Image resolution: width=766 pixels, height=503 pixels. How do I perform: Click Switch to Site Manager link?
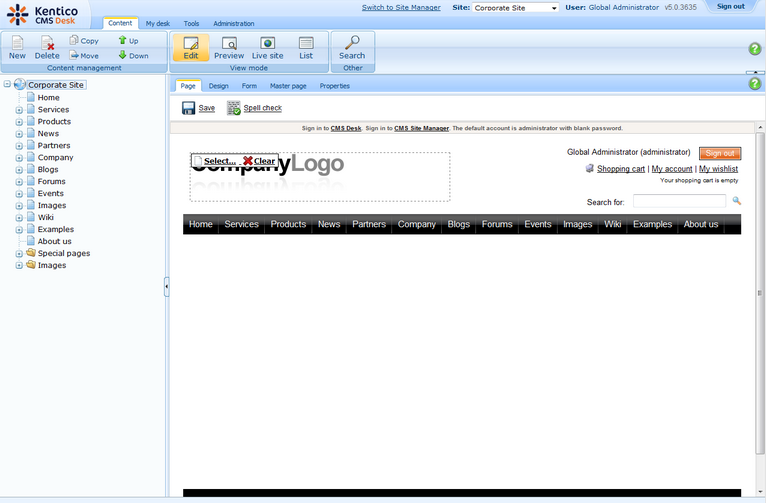(401, 7)
